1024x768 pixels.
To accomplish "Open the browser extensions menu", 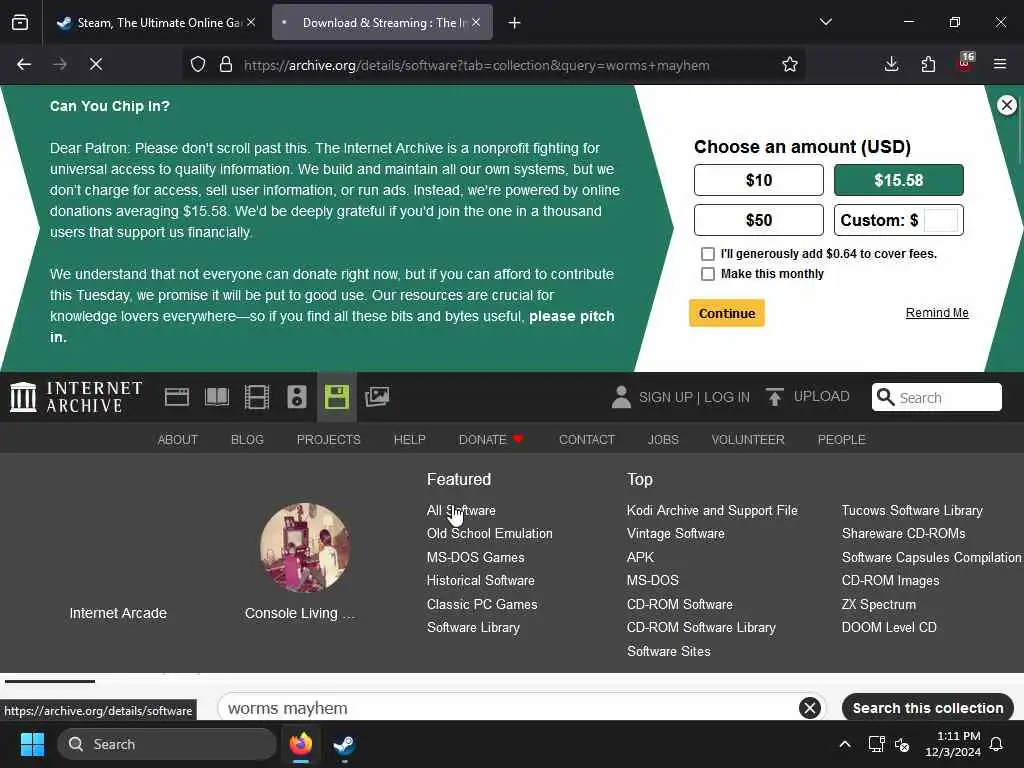I will pos(928,64).
